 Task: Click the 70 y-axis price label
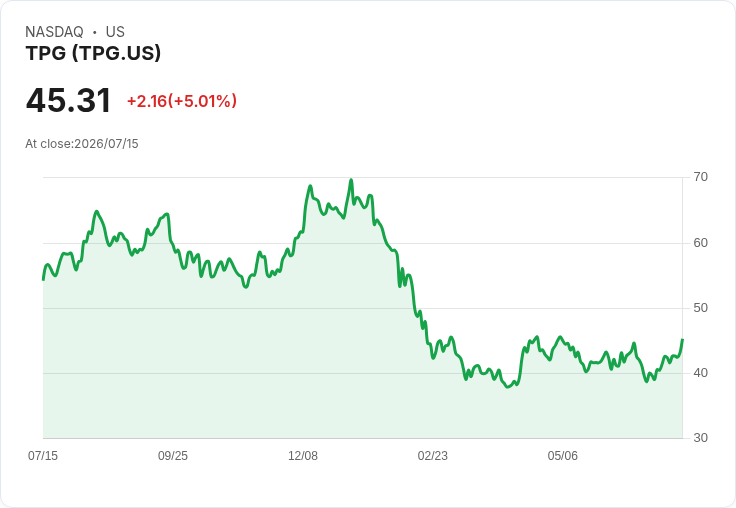pos(700,177)
